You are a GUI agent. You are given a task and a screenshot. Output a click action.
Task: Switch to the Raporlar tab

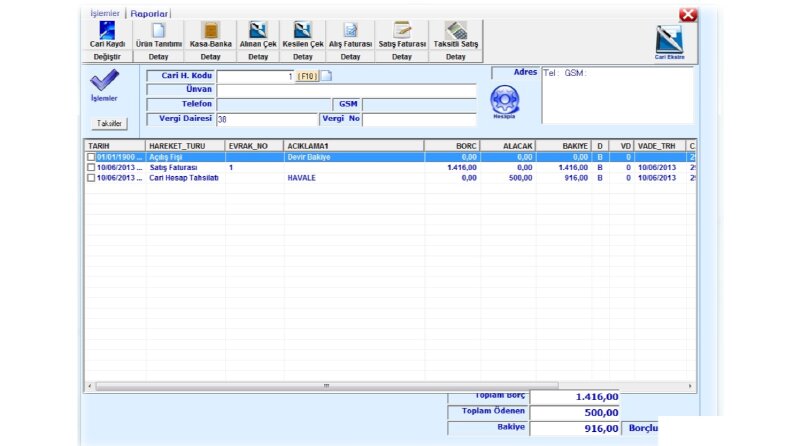click(149, 14)
